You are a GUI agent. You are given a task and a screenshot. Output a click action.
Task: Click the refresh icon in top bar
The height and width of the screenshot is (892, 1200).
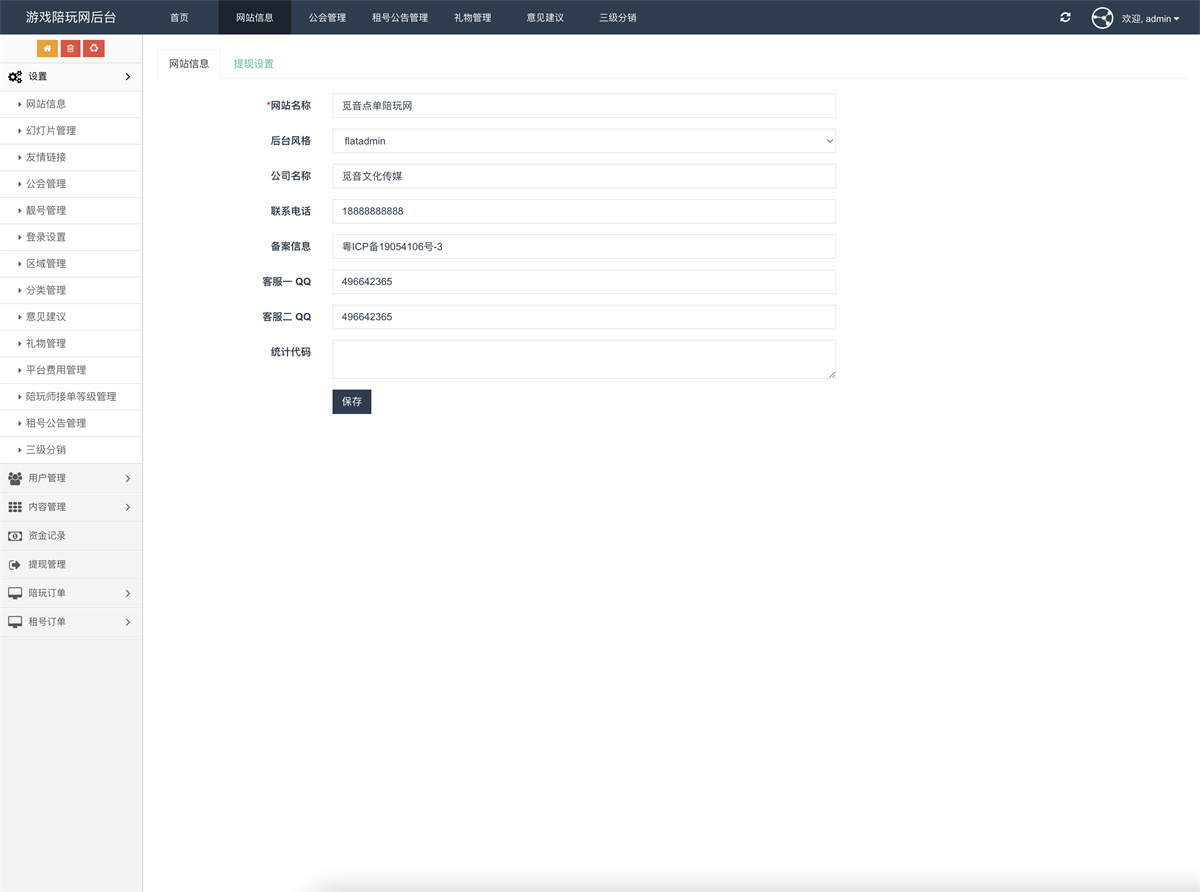(1065, 18)
